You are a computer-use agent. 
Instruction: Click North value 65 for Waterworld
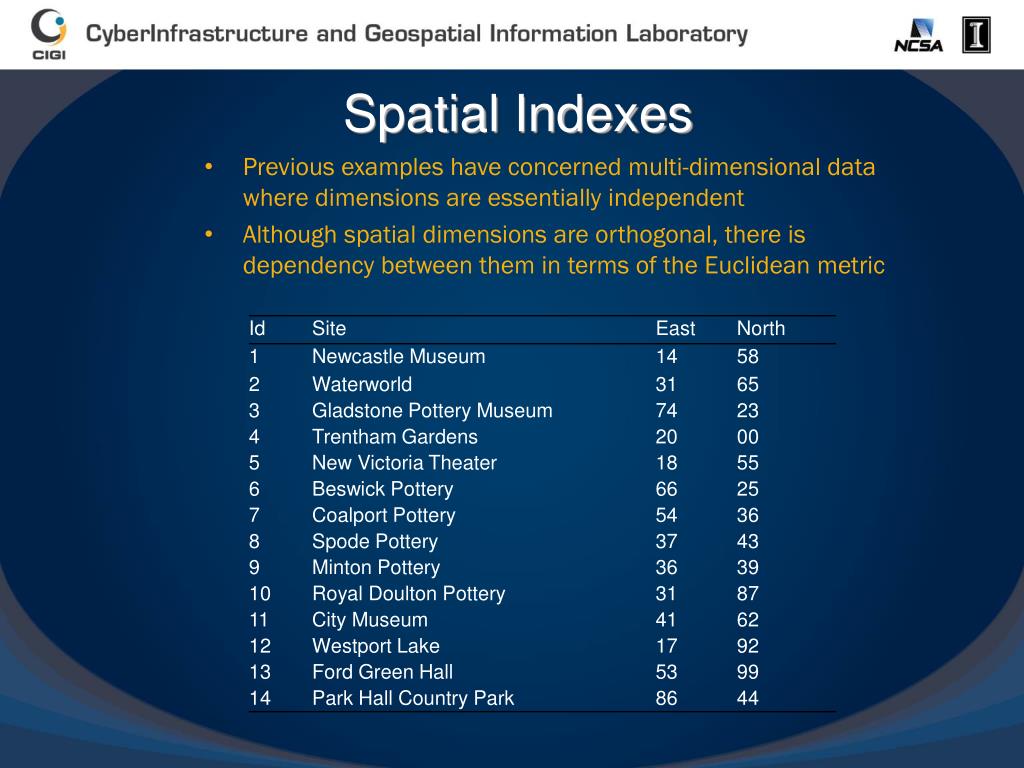(748, 384)
